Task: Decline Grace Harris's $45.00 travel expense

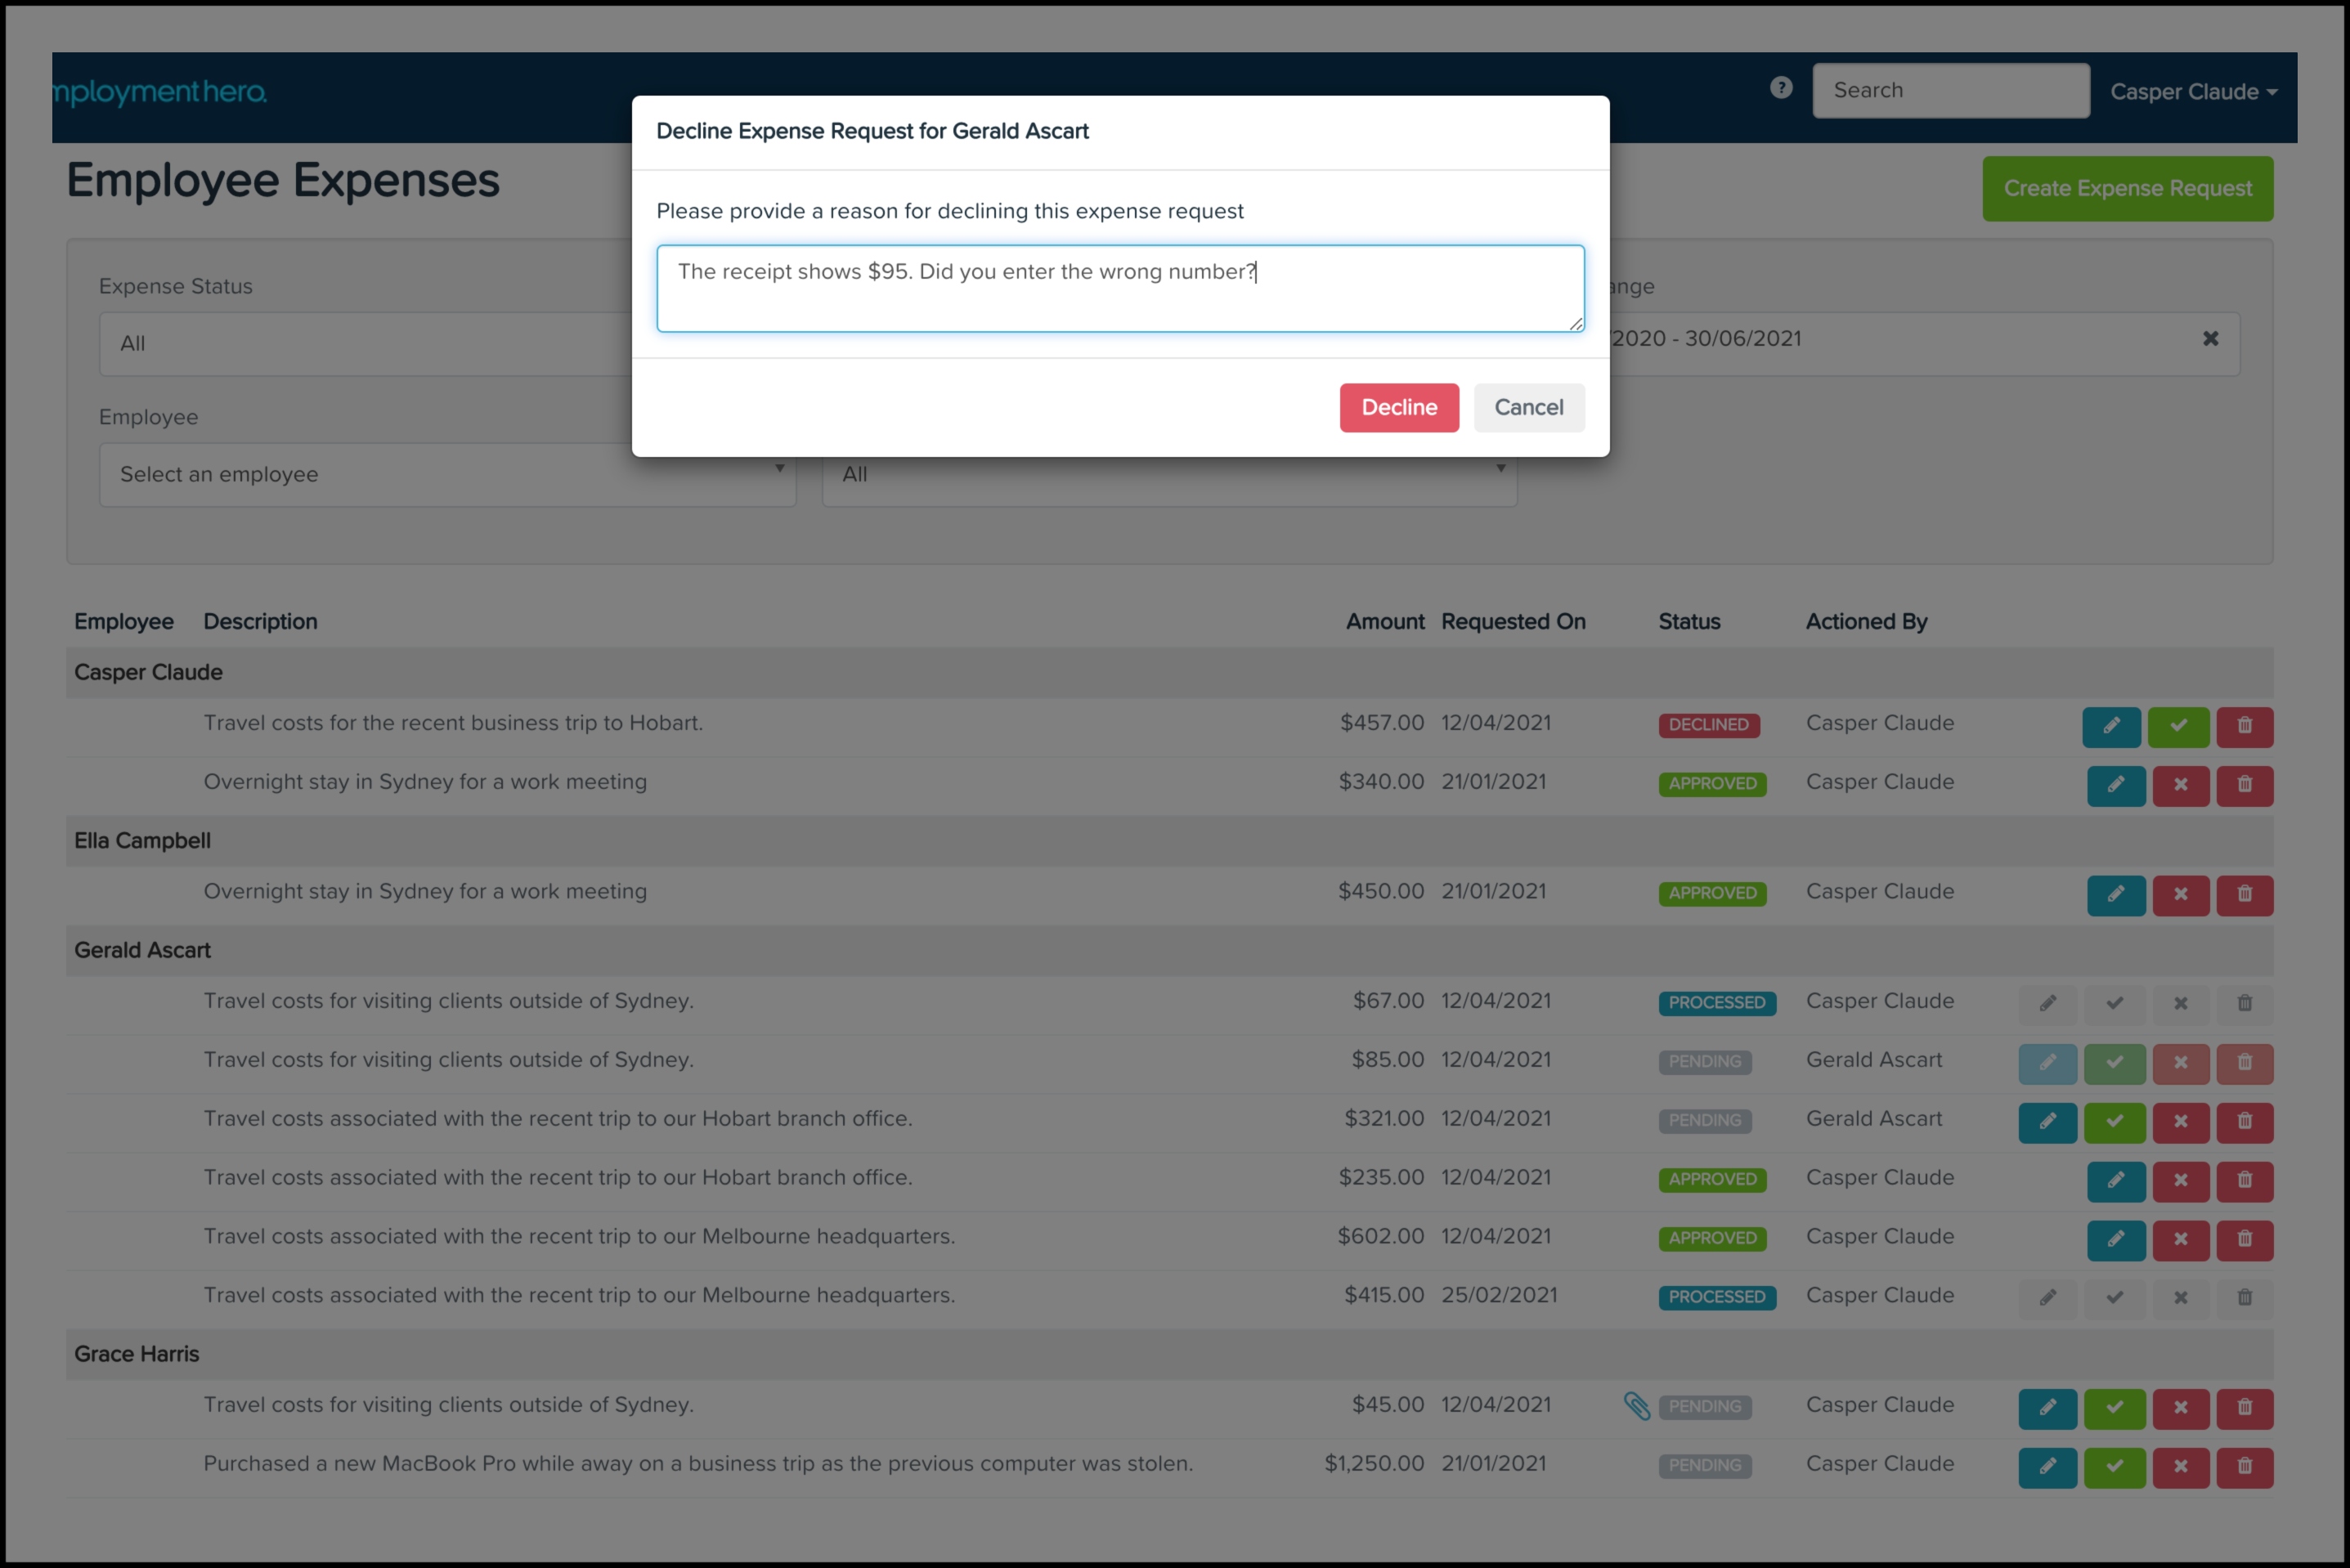Action: point(2180,1408)
